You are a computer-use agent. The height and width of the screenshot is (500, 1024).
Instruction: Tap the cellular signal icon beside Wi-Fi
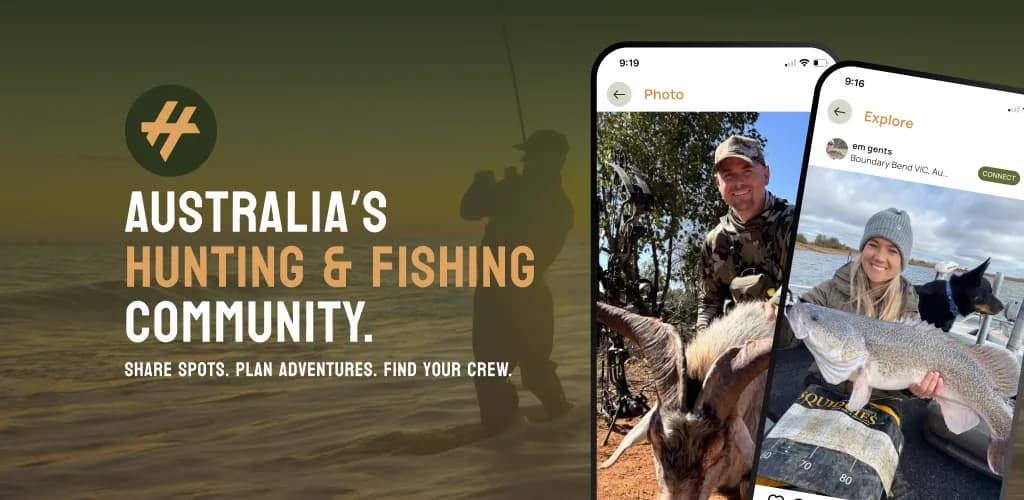point(790,63)
